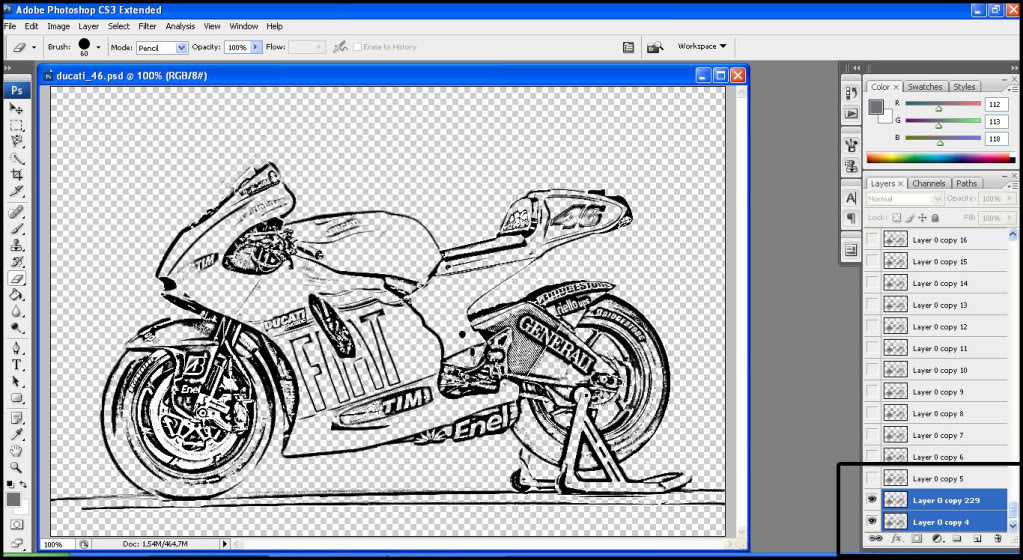Select the Pen tool

pyautogui.click(x=16, y=349)
